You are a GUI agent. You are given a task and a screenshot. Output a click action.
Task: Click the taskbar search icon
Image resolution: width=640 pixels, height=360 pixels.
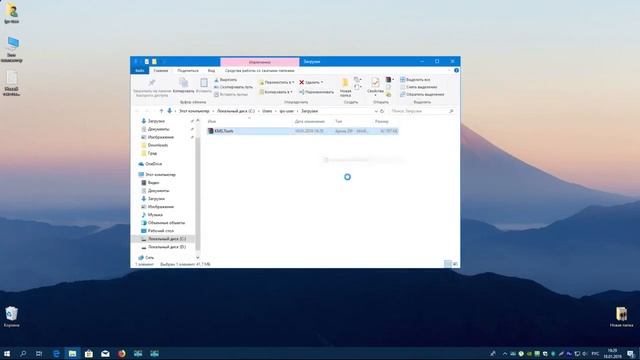pos(23,353)
